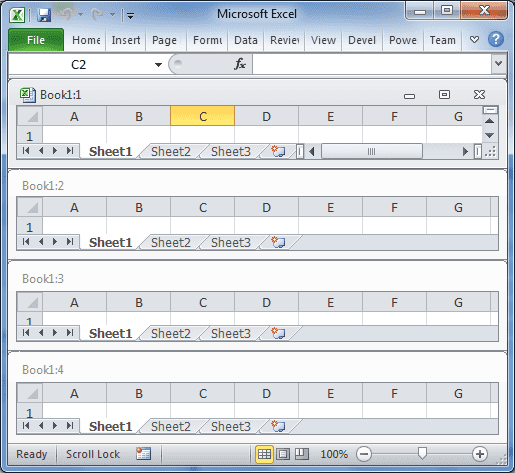Click the Name Box showing C2
The image size is (515, 473).
79,64
